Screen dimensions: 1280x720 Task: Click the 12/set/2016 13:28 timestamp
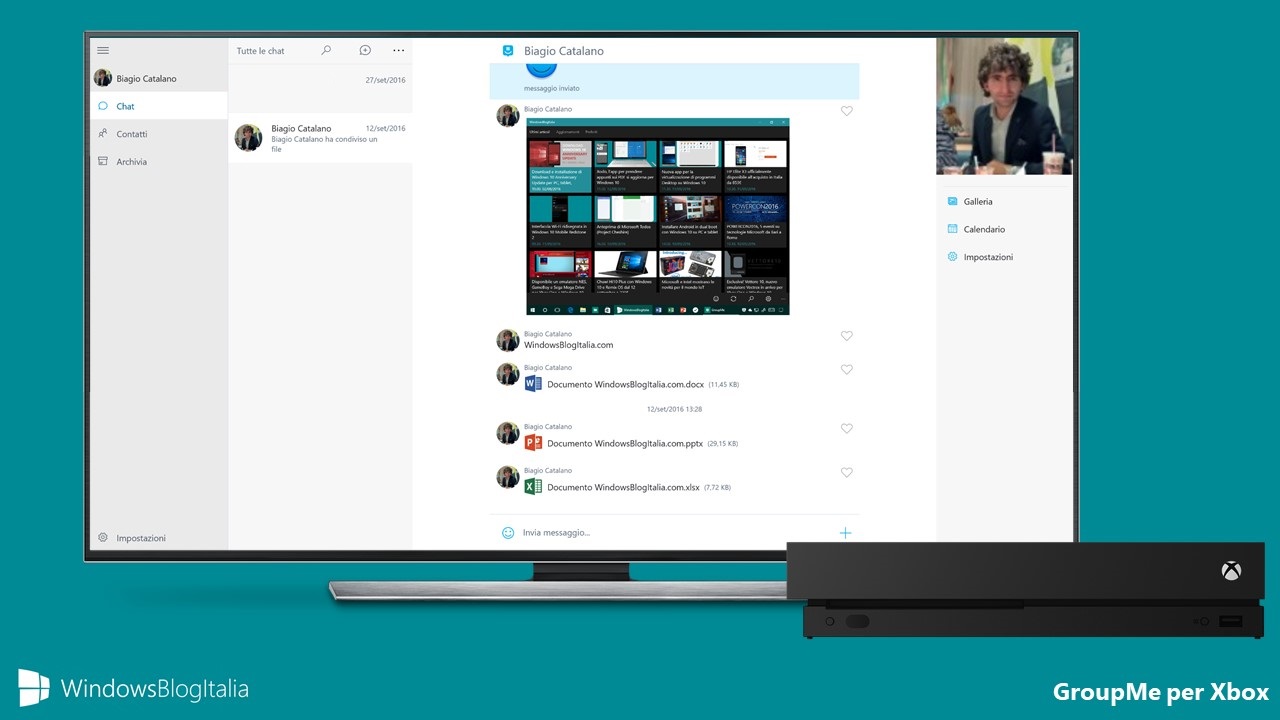click(x=675, y=409)
